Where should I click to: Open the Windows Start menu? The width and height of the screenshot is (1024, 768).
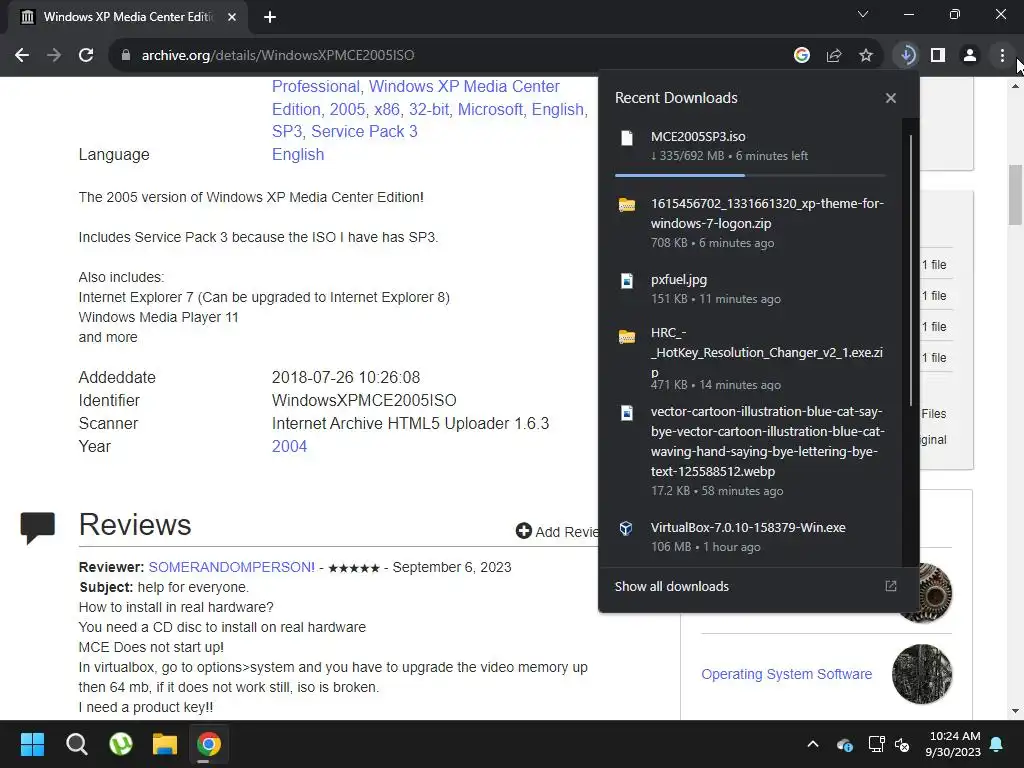(32, 744)
